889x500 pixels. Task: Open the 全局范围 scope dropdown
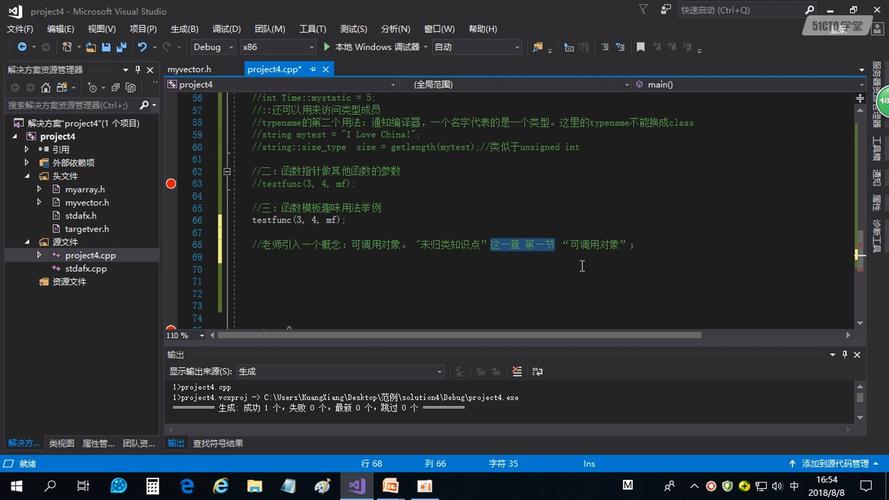[515, 84]
